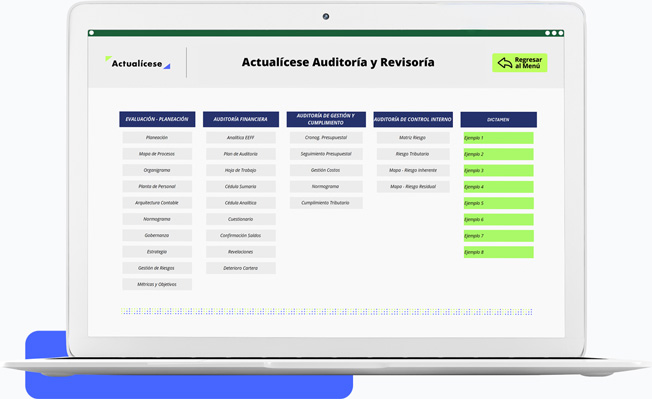Click the Dictamen column header
Screen dimensions: 652x399
click(x=499, y=120)
